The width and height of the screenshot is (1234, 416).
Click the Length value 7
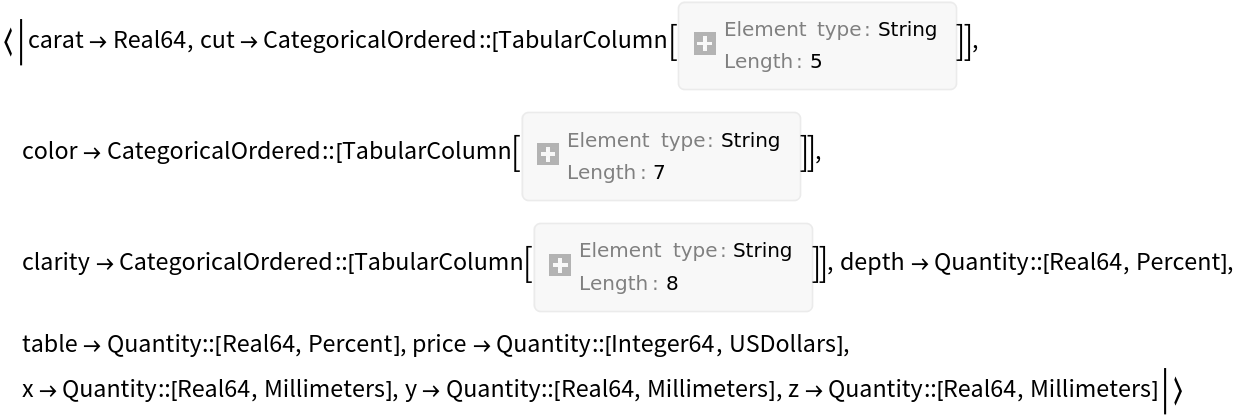[x=659, y=172]
